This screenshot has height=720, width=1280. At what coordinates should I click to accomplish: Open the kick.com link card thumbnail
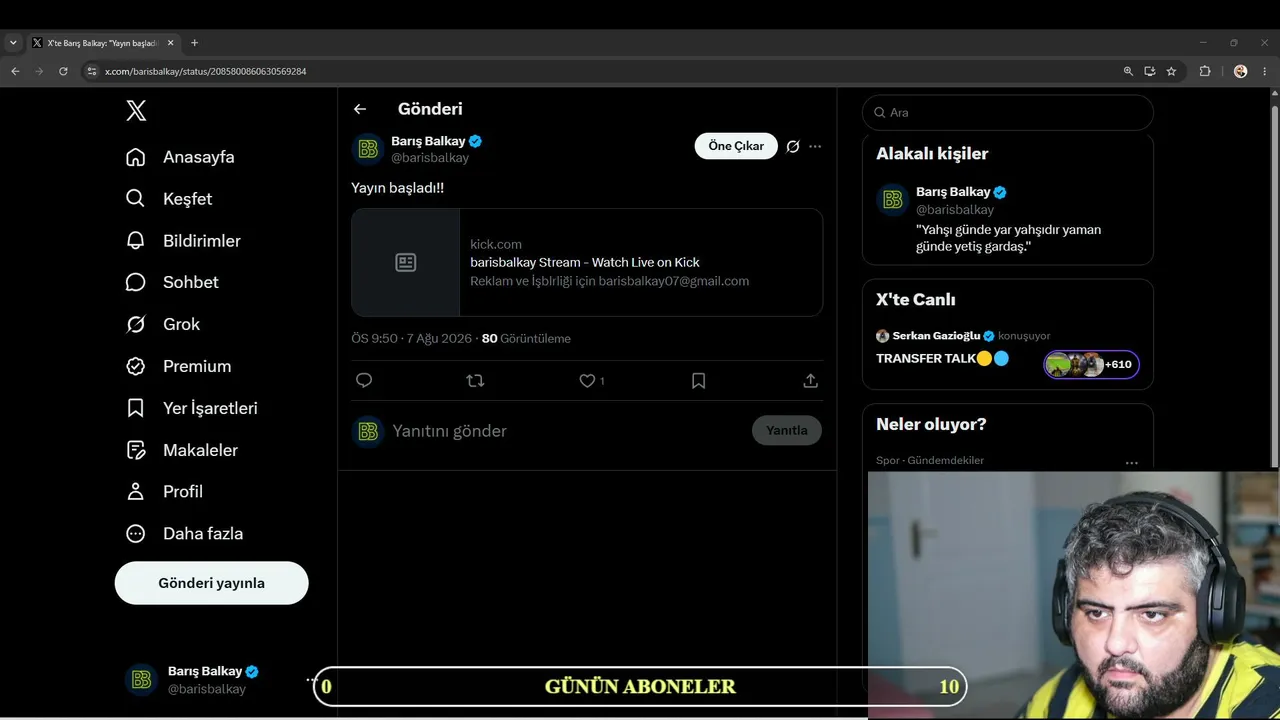tap(405, 262)
